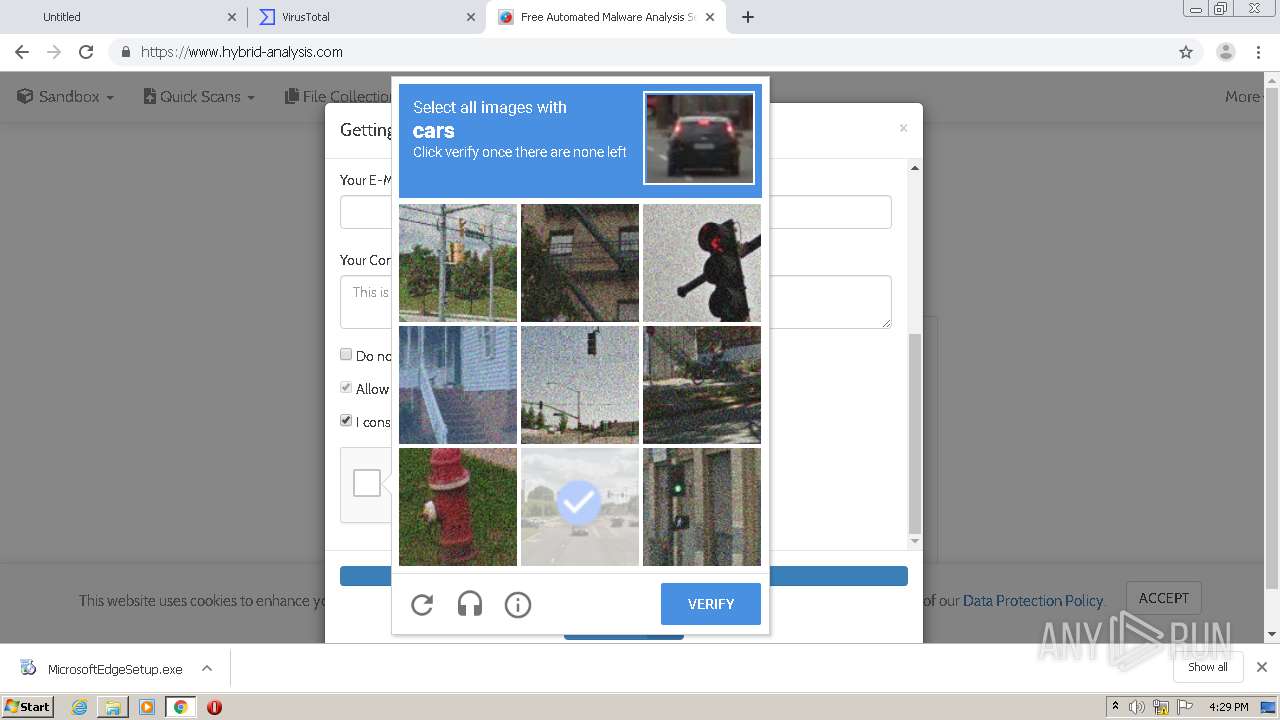Accept cookies with the ACCEPT button

pyautogui.click(x=1164, y=598)
